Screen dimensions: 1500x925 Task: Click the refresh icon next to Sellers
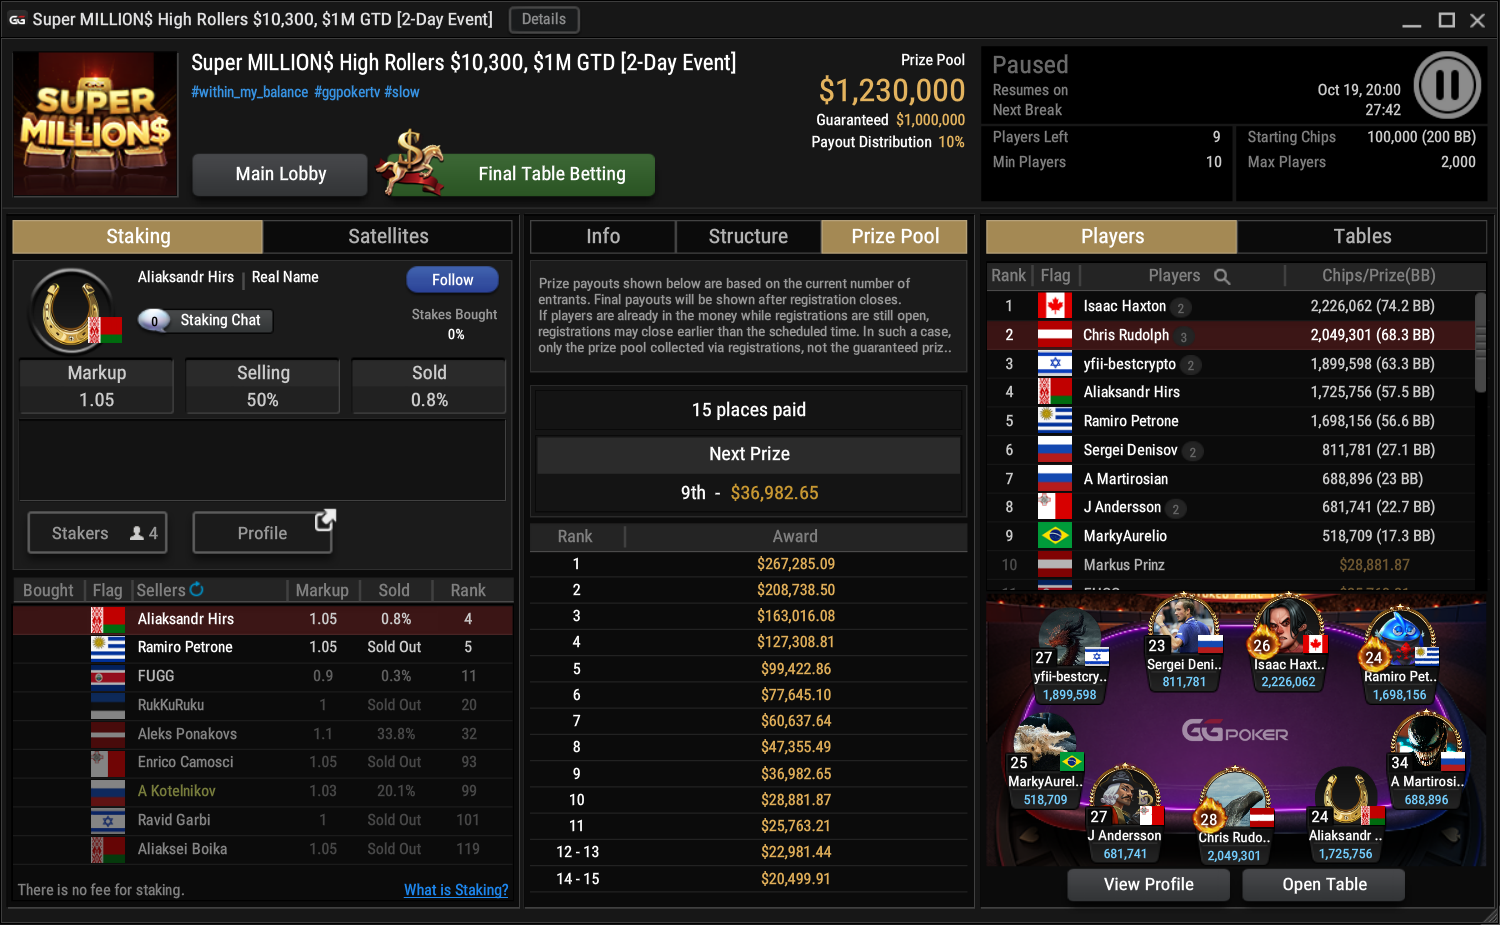tap(196, 590)
